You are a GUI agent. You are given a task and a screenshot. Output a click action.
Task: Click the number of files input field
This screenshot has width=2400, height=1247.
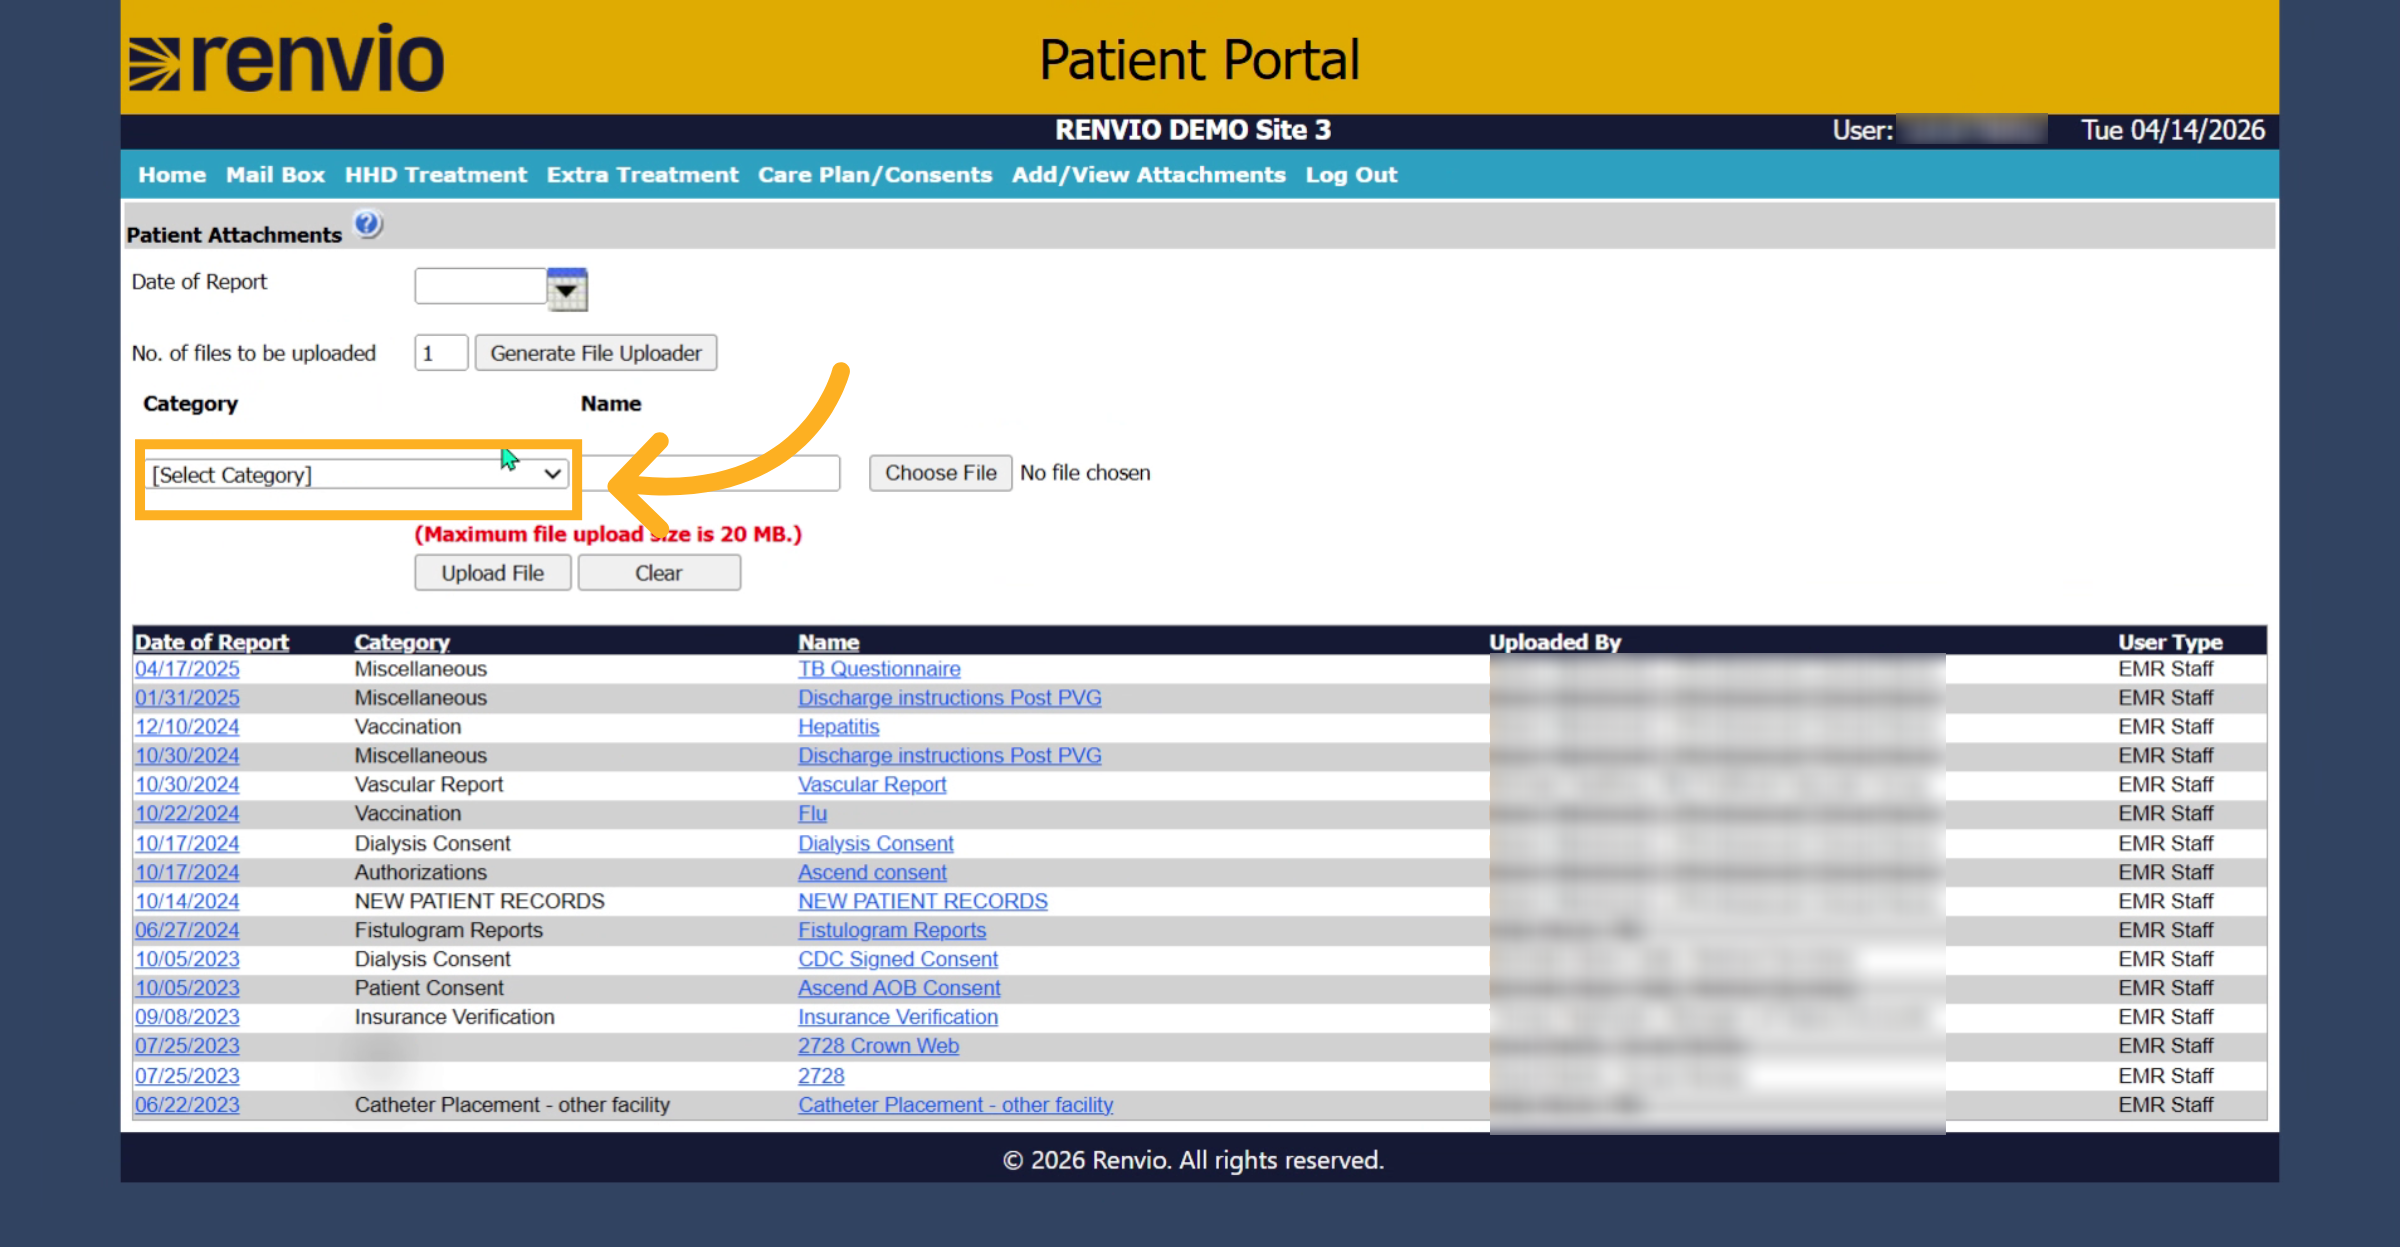441,353
